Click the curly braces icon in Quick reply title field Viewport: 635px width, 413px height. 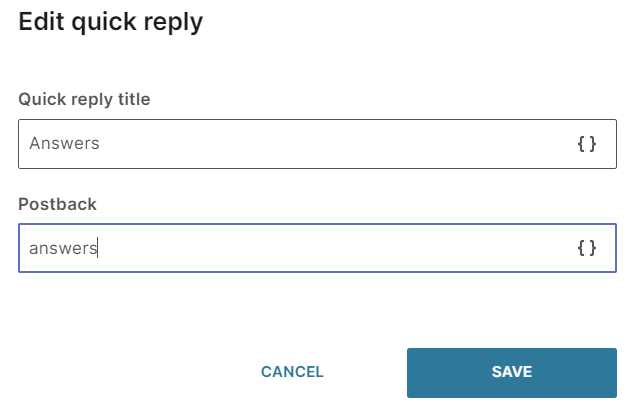point(587,144)
